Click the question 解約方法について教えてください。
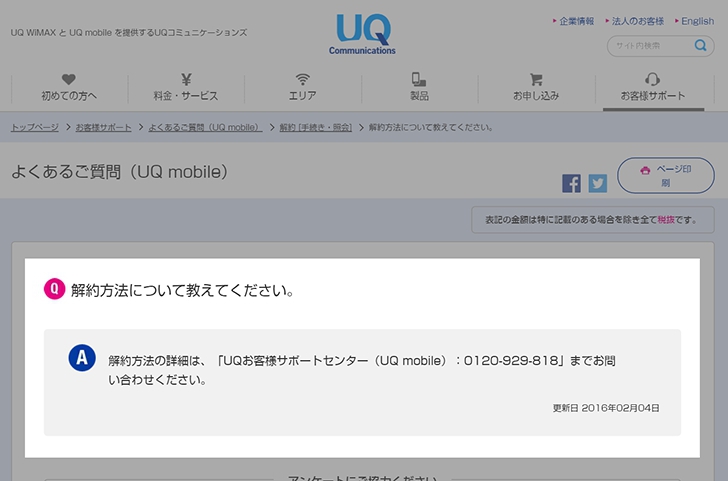728x481 pixels. point(182,290)
